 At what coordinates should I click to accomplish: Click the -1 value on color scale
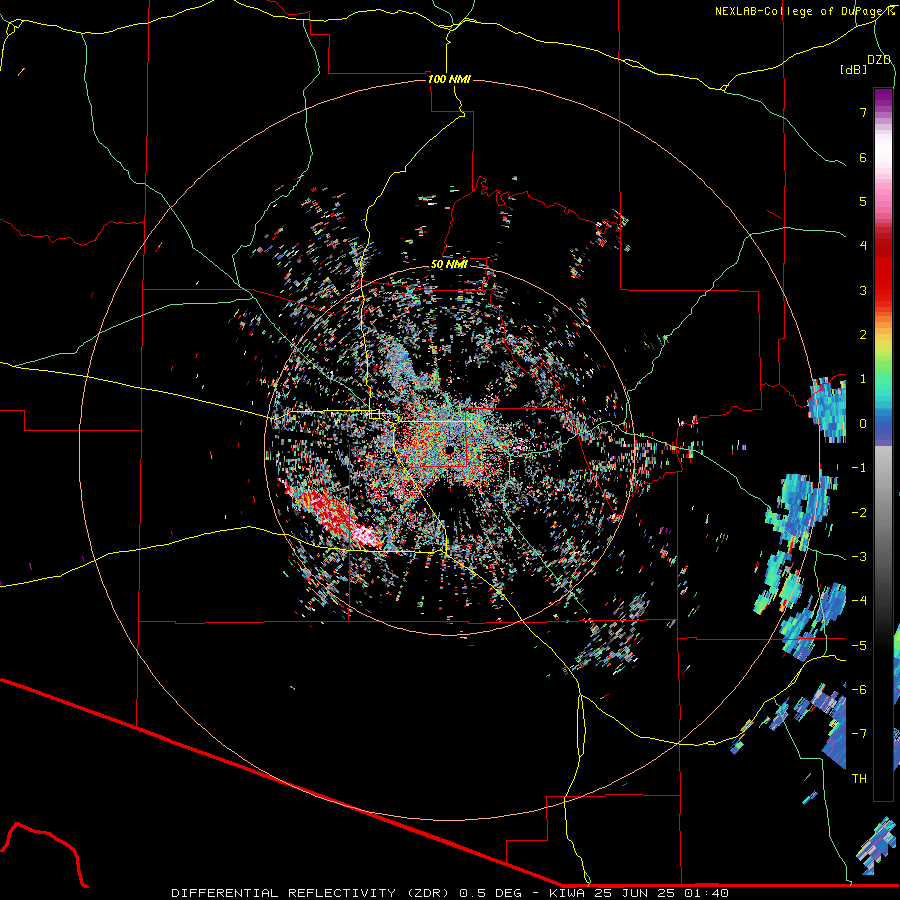pos(859,468)
